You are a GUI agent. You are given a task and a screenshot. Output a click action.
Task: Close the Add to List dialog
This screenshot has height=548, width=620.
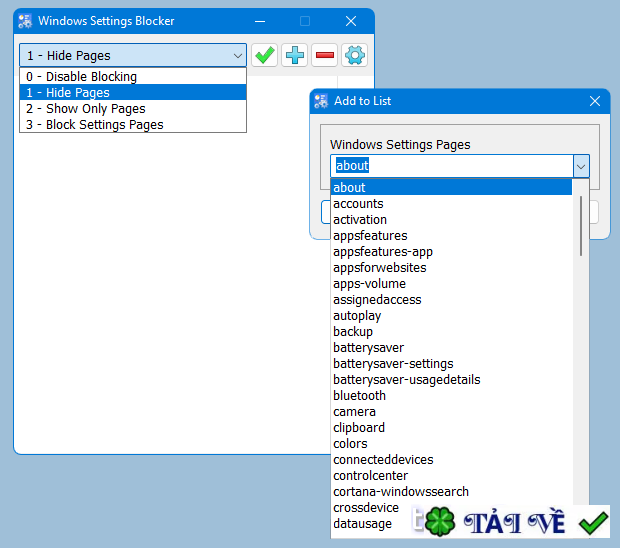595,101
